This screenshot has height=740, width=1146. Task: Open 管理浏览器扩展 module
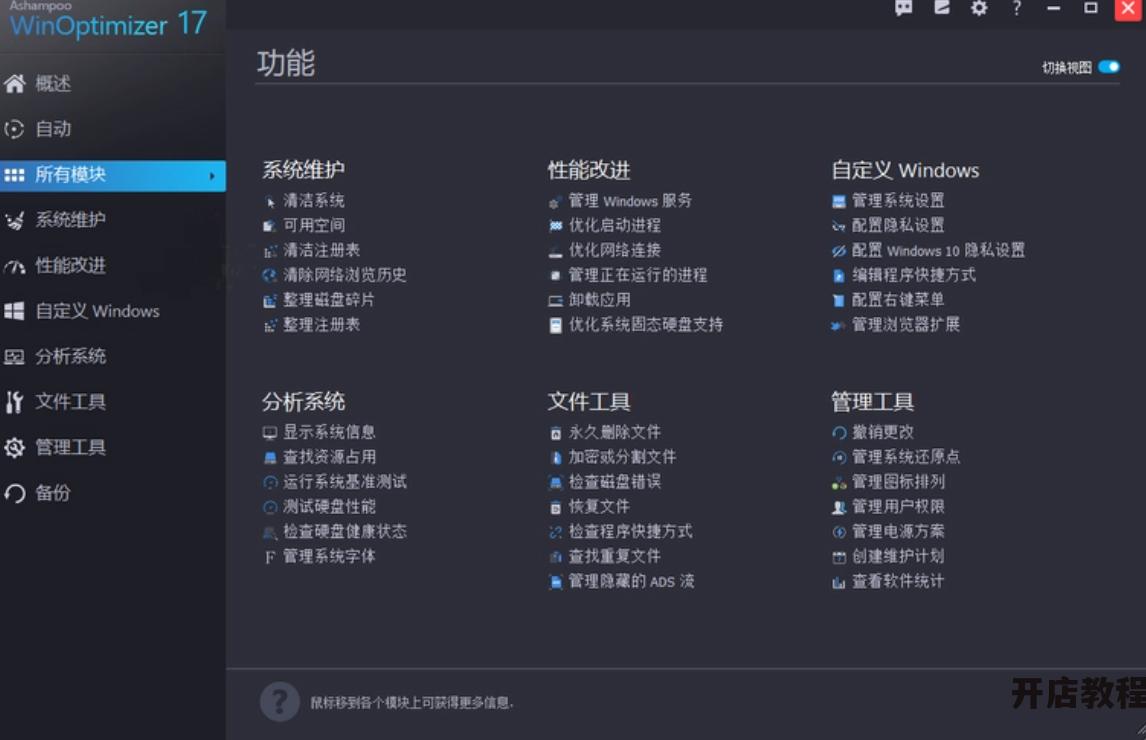click(906, 325)
